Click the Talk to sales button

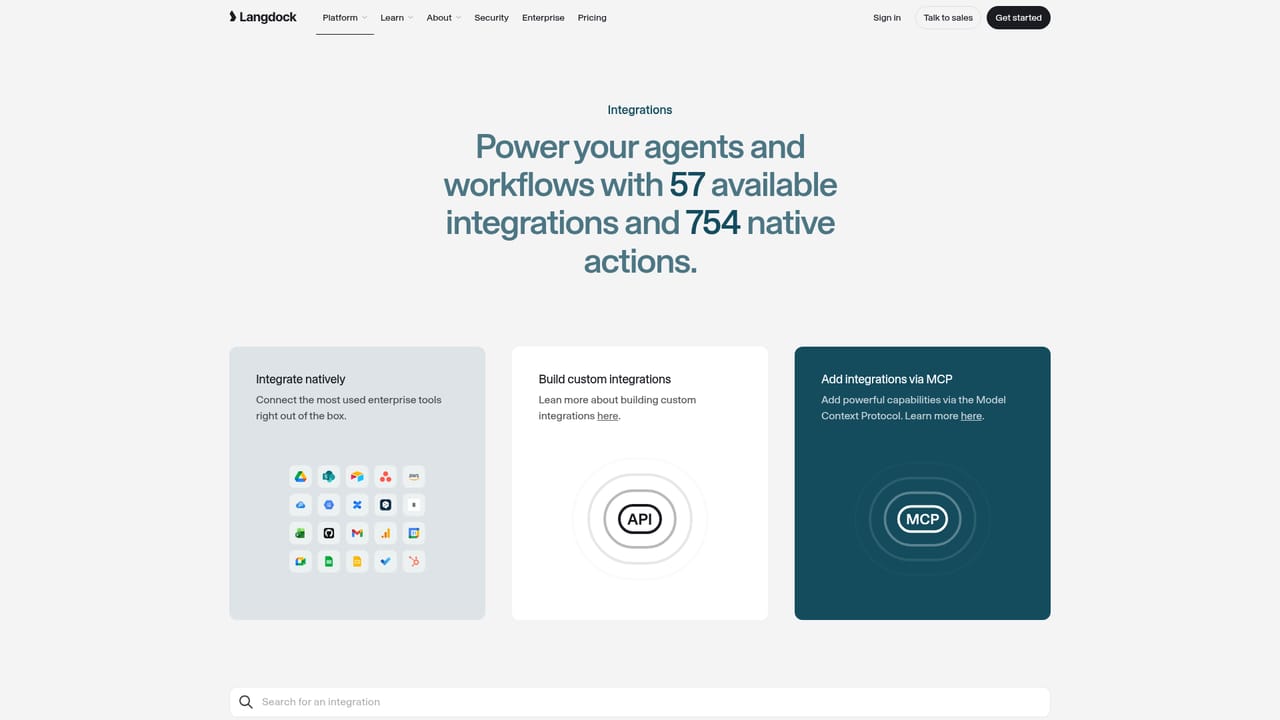[x=948, y=18]
